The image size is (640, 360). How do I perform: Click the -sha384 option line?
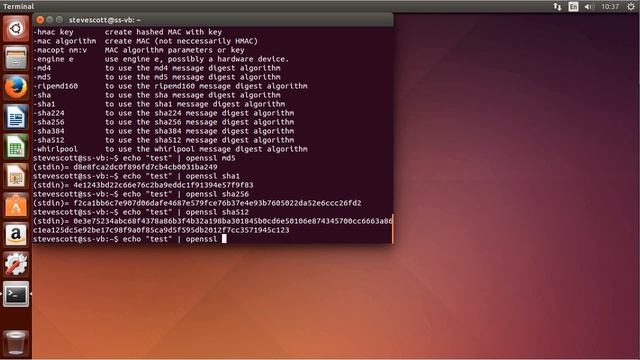click(x=163, y=131)
